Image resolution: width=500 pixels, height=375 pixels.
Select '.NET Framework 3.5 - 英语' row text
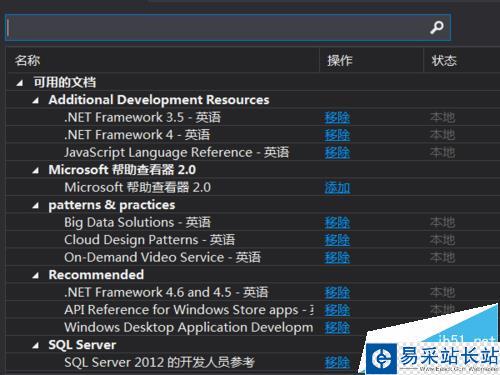click(142, 117)
